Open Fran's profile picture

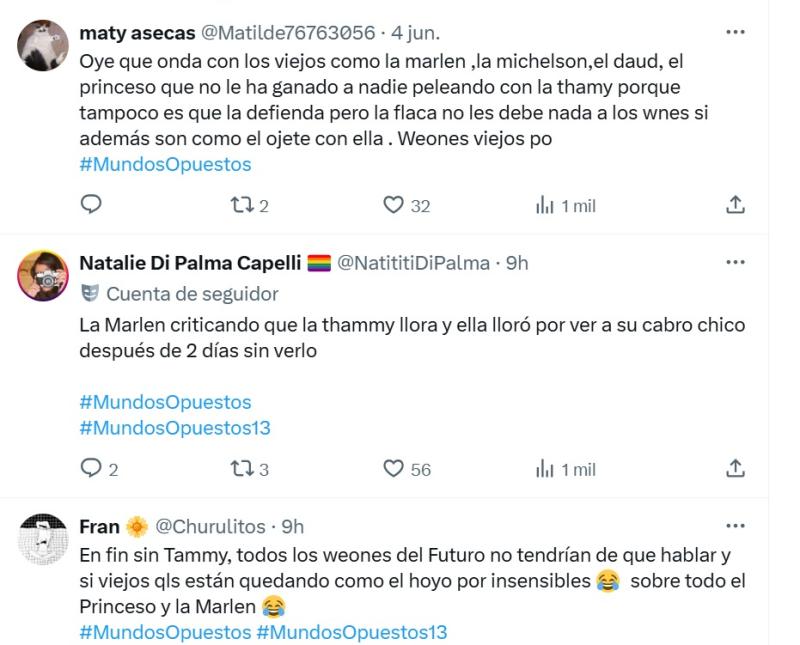coord(44,540)
